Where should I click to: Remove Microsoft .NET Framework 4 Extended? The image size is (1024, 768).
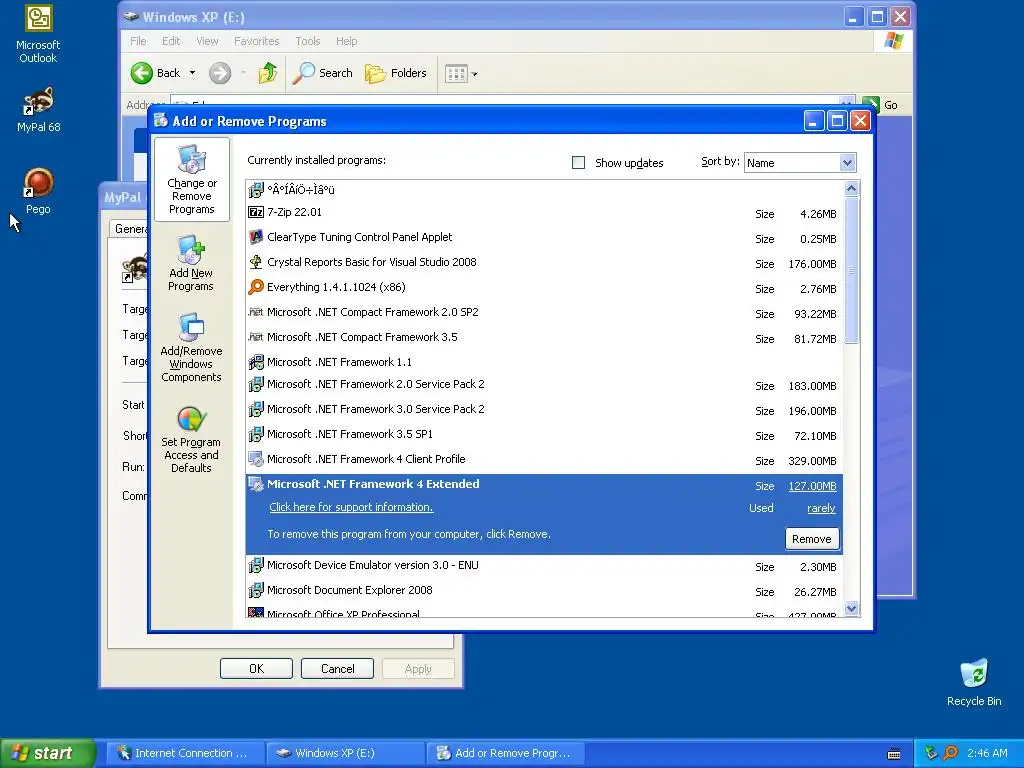(812, 539)
